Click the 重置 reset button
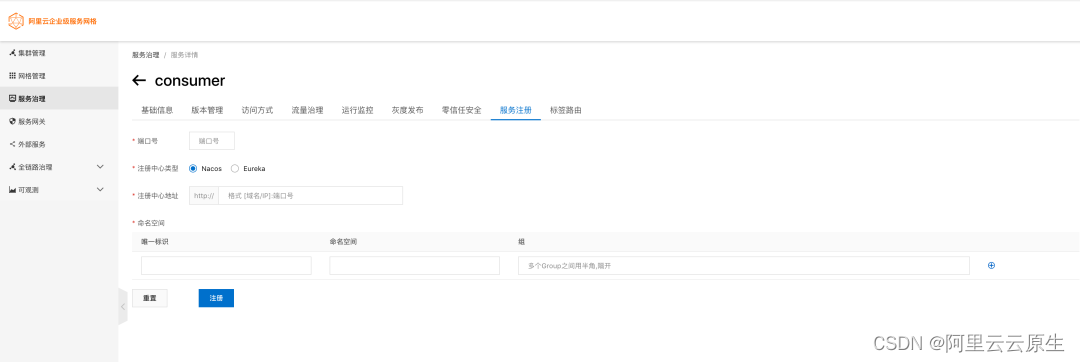 (x=149, y=298)
